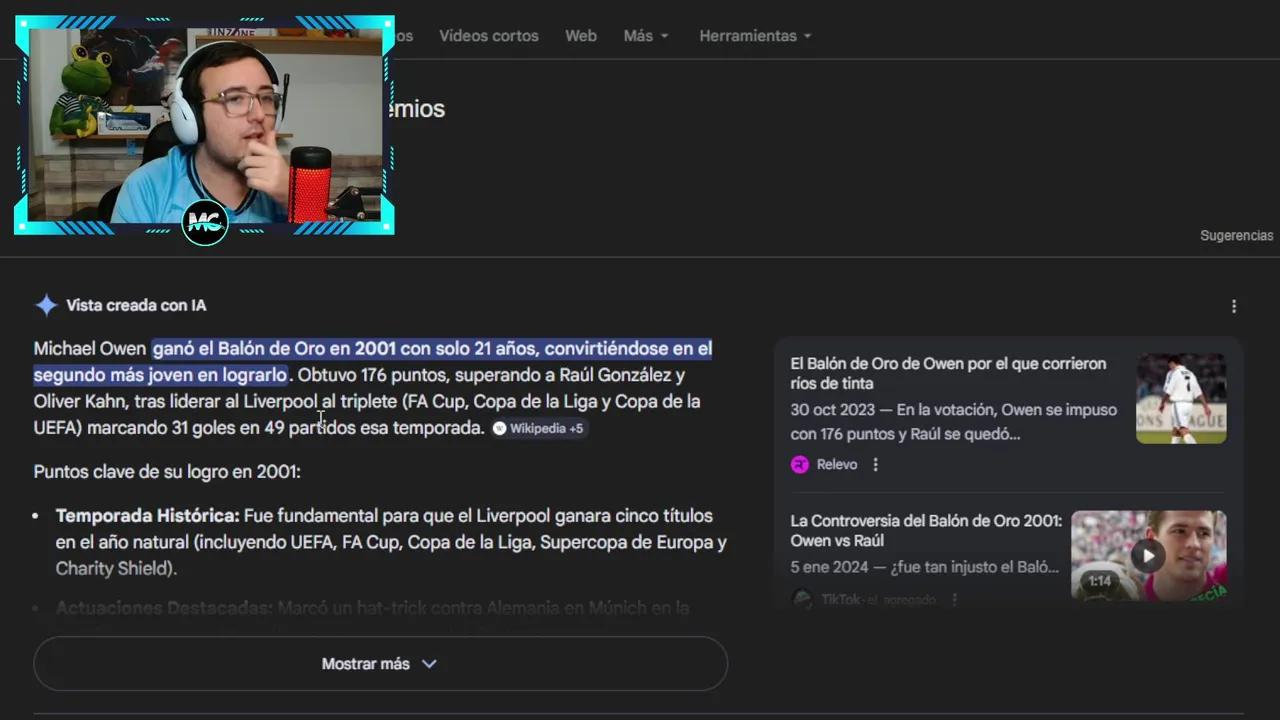This screenshot has height=720, width=1280.
Task: Click the Temporada Histórica bullet heading
Action: 147,516
